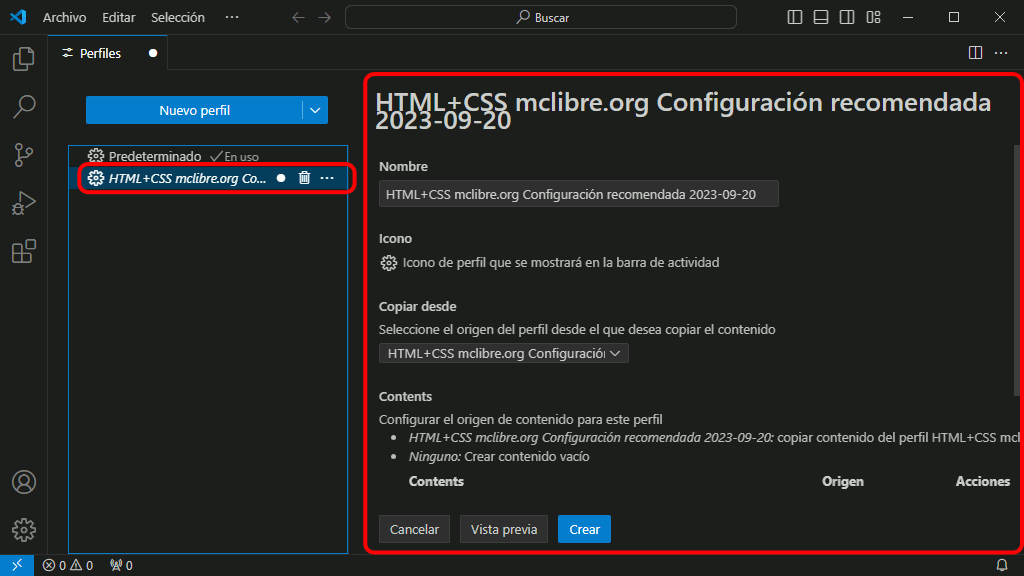
Task: Click the Origen column header
Action: (842, 481)
